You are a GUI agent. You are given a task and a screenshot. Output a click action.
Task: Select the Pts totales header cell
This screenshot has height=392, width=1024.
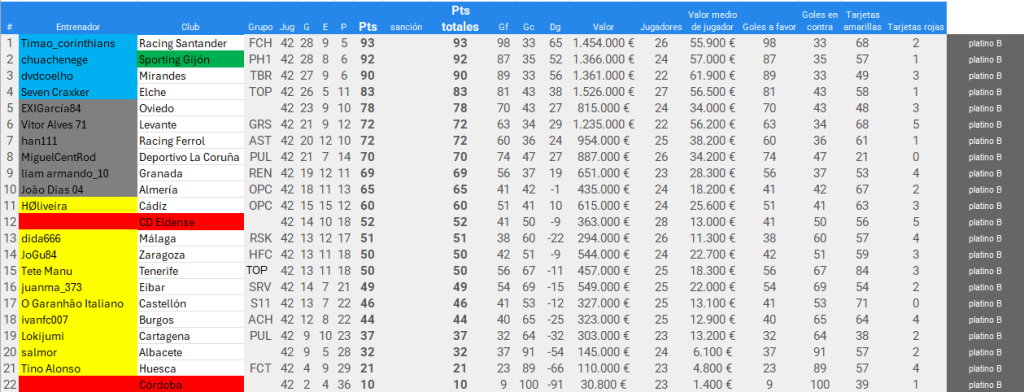click(x=460, y=18)
